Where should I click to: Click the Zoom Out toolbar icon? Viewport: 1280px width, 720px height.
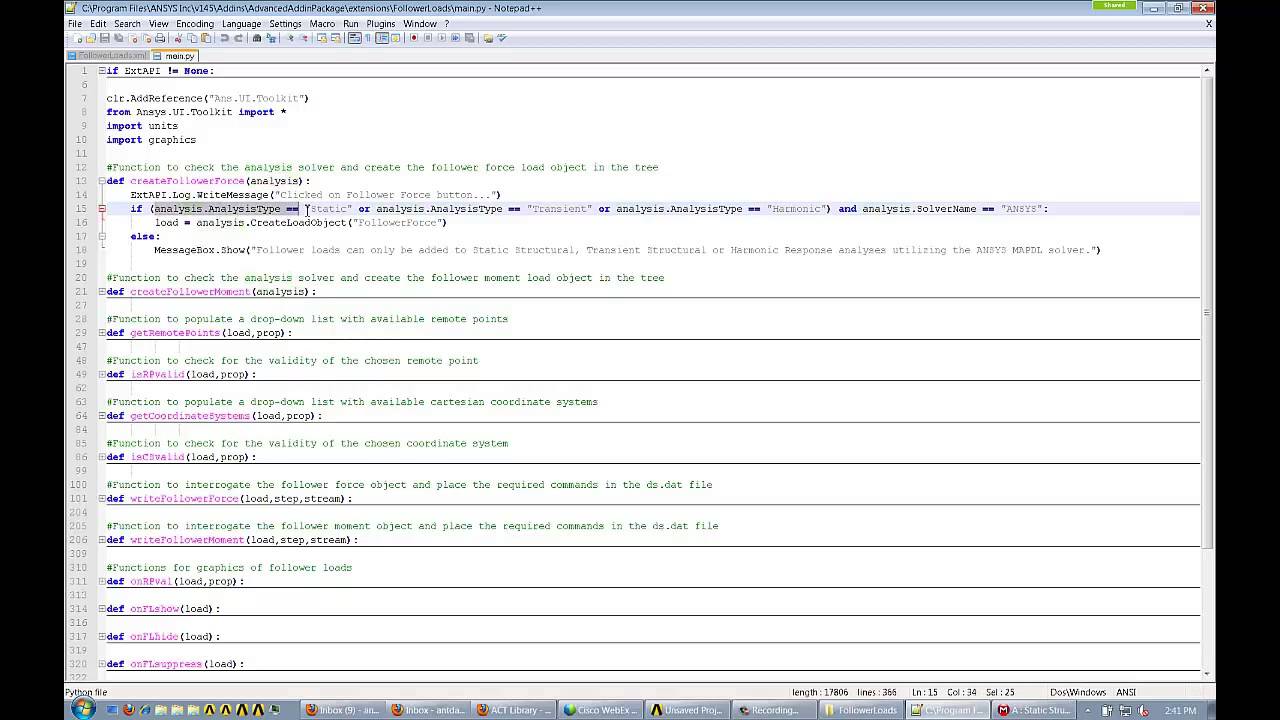(305, 38)
